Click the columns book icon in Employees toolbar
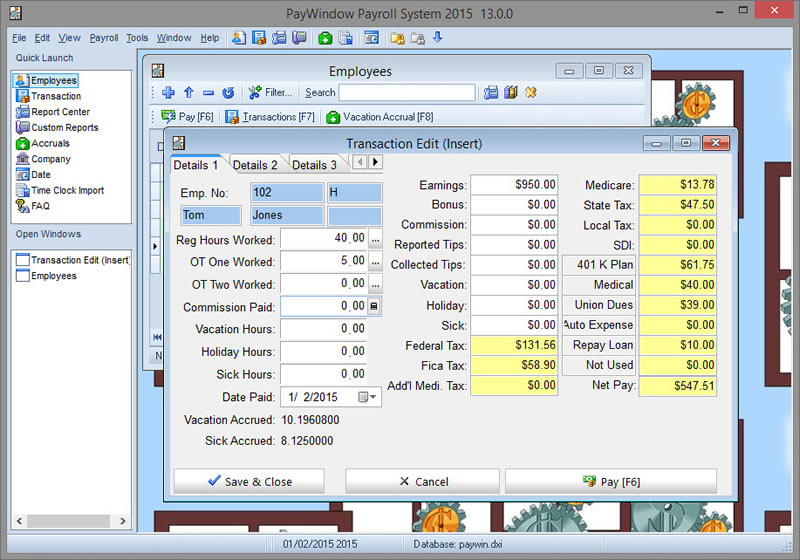This screenshot has height=560, width=800. [x=511, y=92]
